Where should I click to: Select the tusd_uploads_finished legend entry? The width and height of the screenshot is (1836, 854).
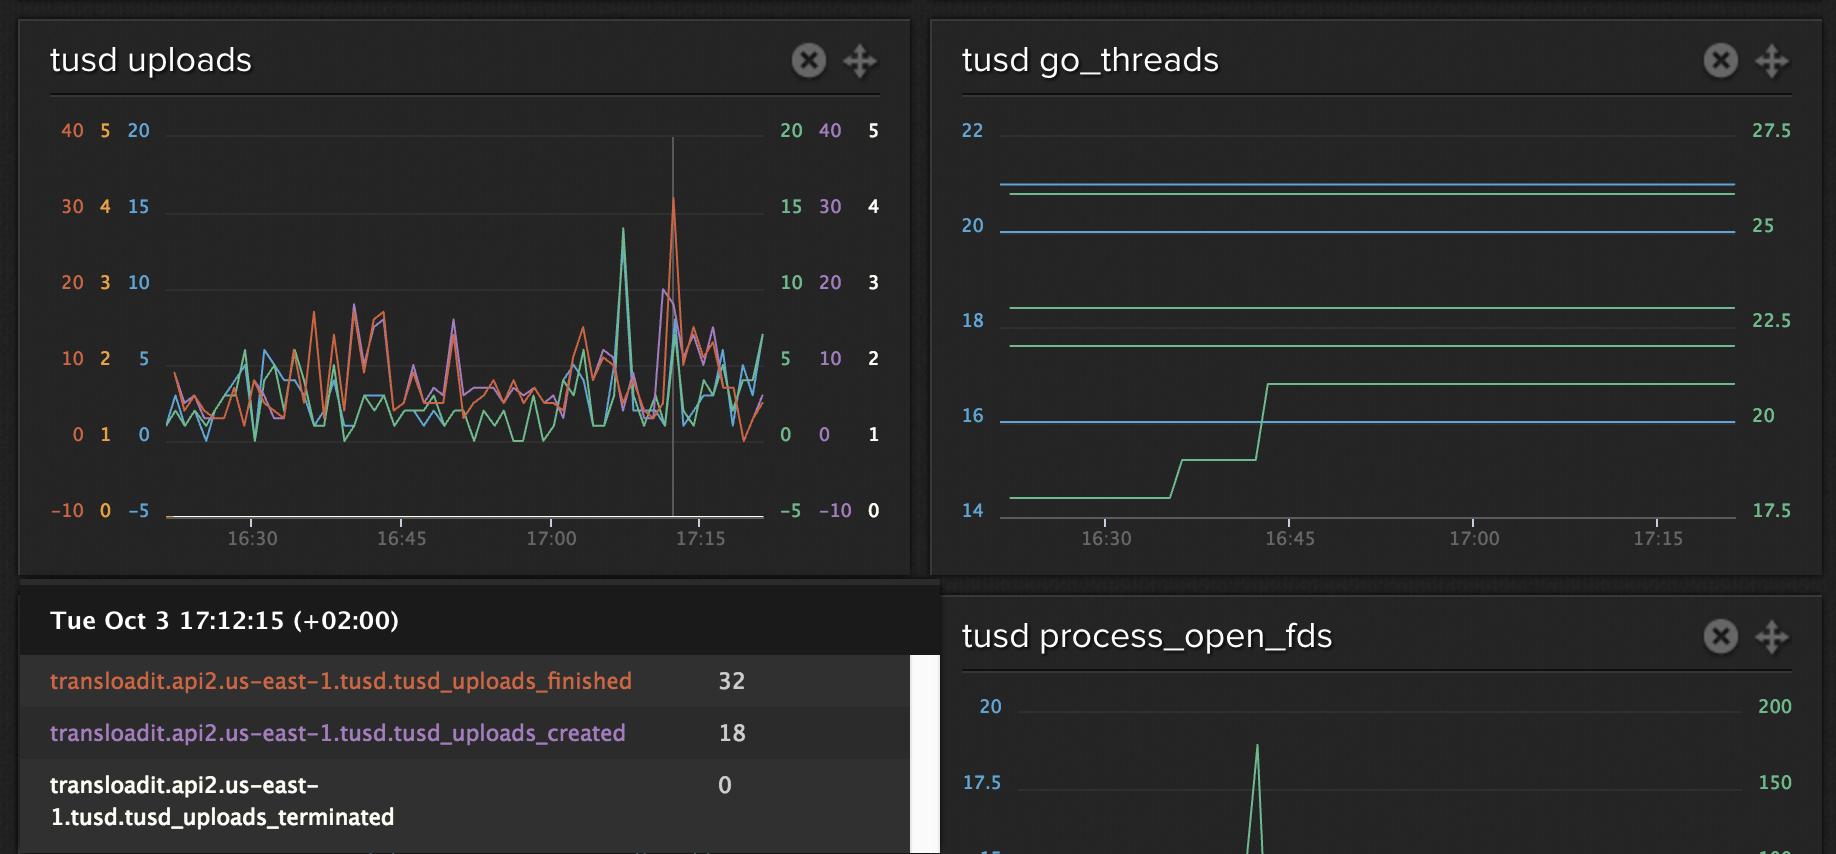click(x=341, y=681)
